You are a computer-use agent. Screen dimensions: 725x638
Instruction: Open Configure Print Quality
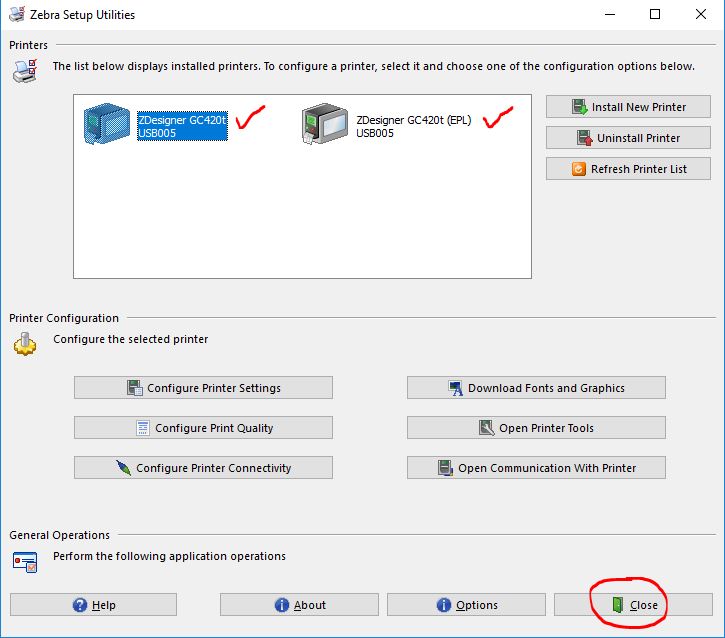coord(203,428)
